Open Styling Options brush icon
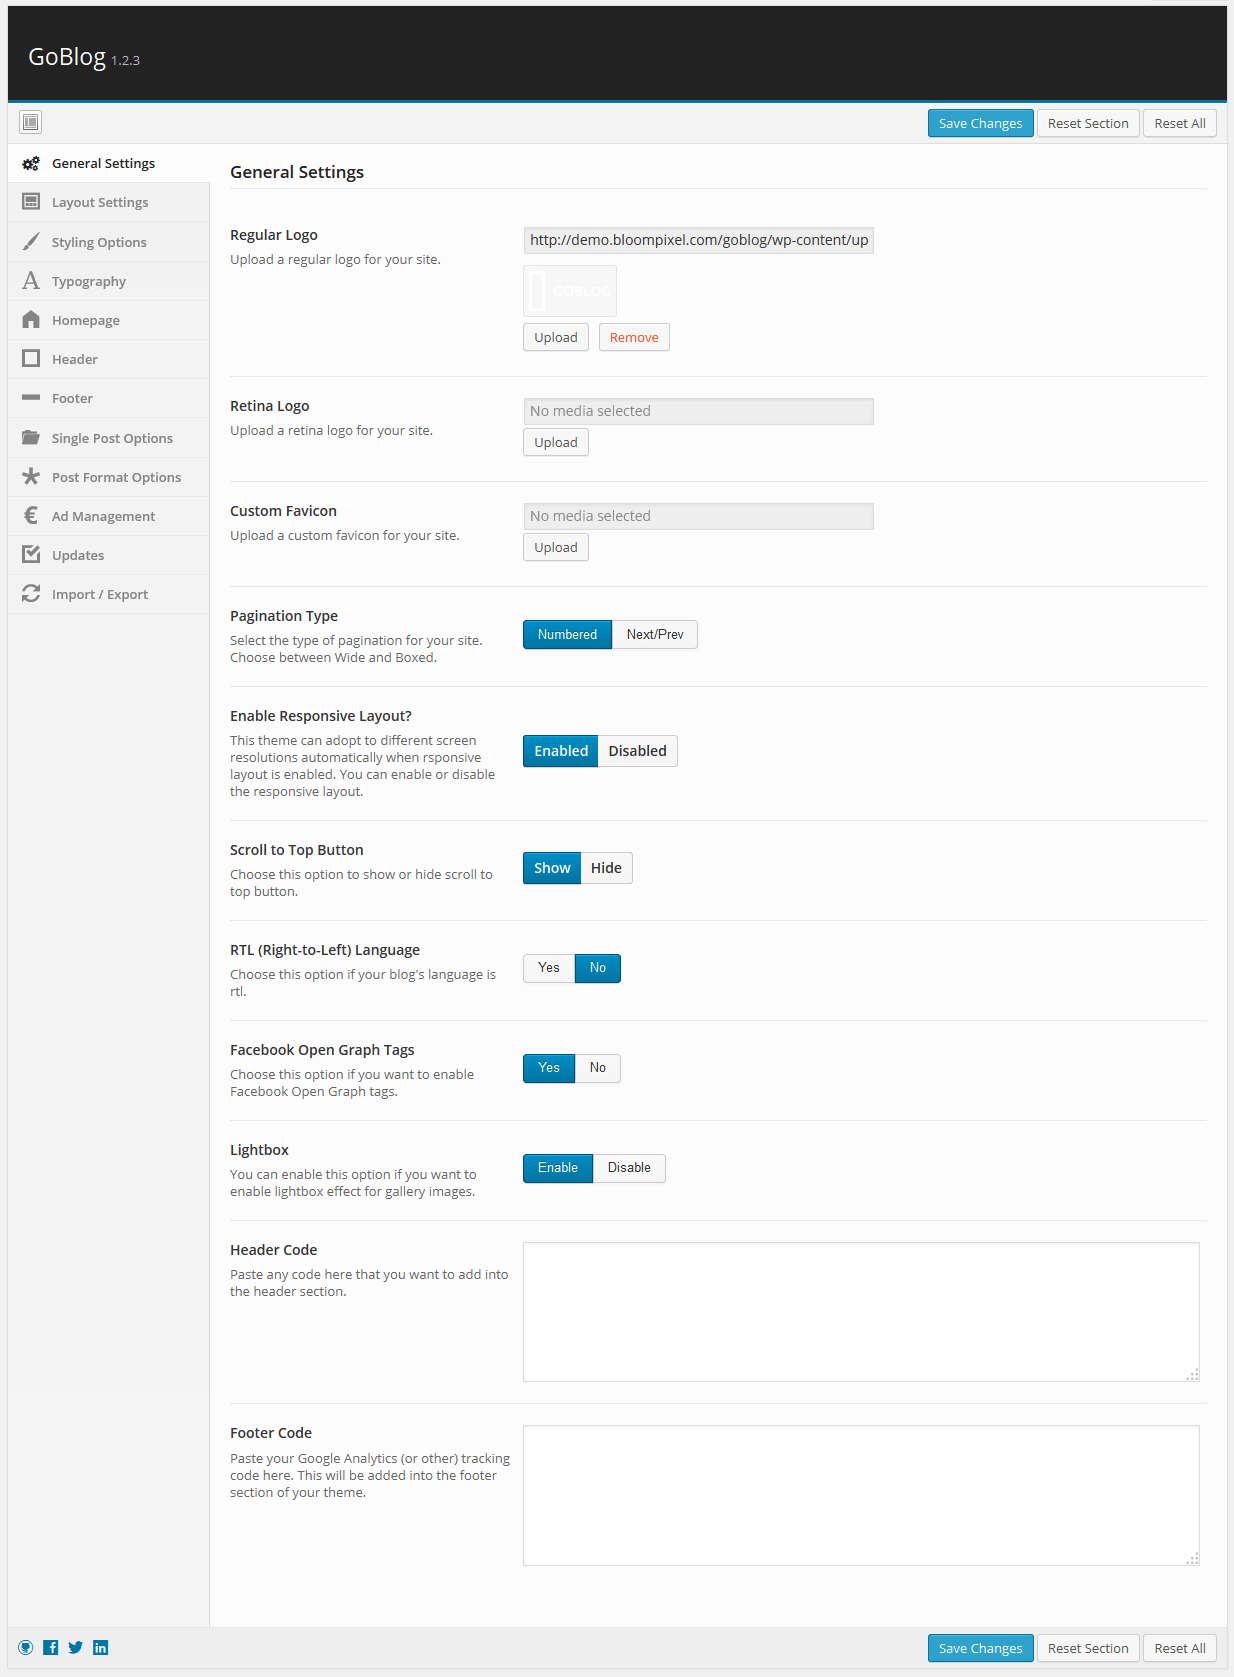The height and width of the screenshot is (1677, 1234). pyautogui.click(x=31, y=242)
